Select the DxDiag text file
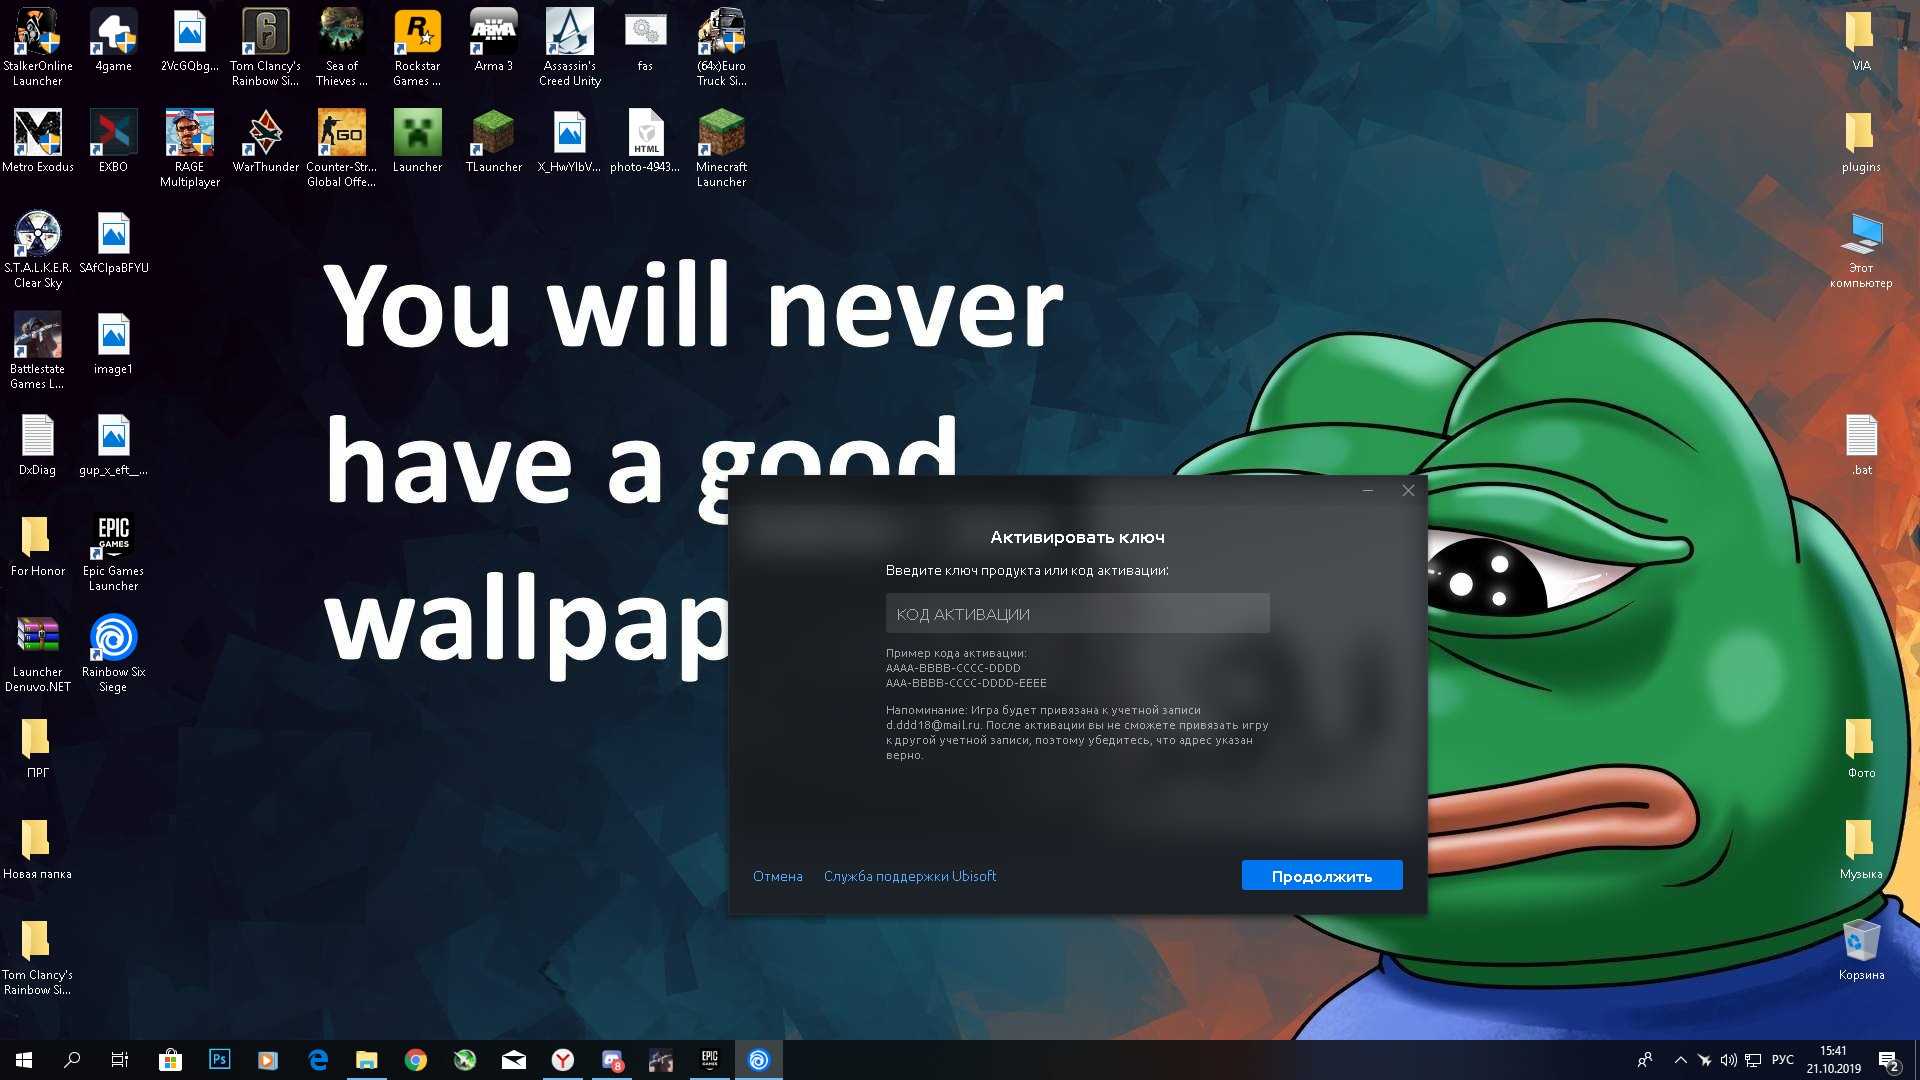The image size is (1920, 1080). (38, 445)
